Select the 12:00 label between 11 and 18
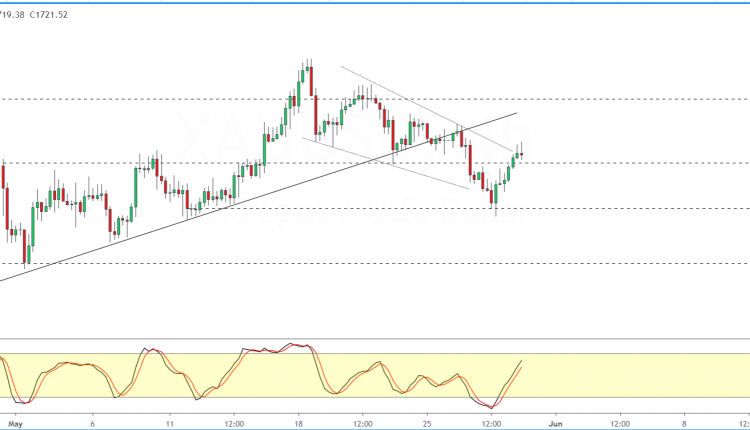 234,424
